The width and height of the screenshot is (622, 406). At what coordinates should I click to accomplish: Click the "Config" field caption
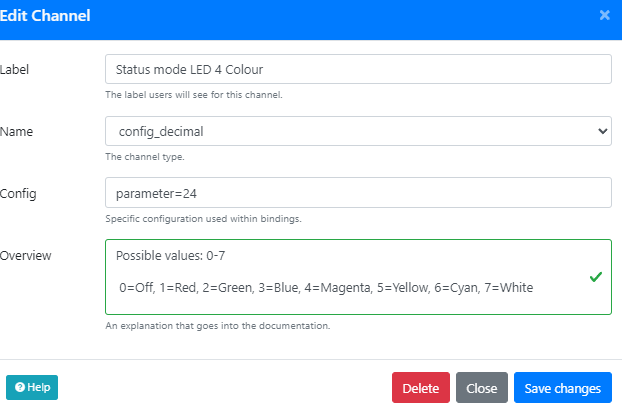click(19, 193)
